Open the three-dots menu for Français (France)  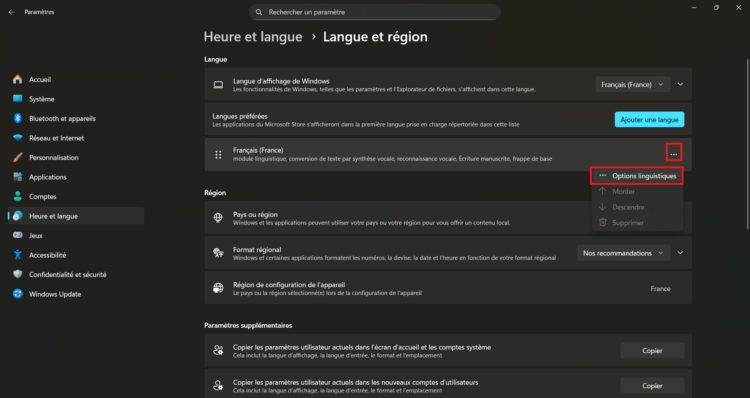[x=673, y=153]
